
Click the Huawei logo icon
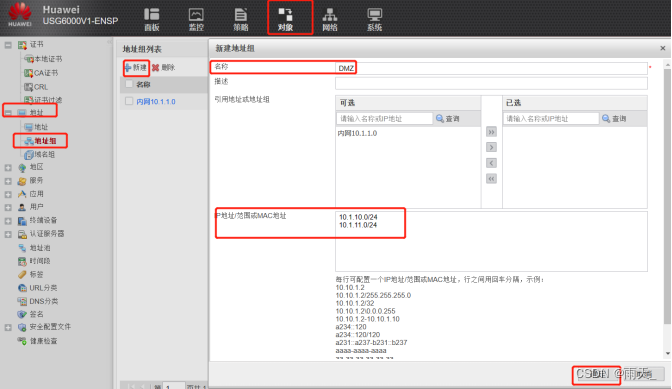coord(20,15)
